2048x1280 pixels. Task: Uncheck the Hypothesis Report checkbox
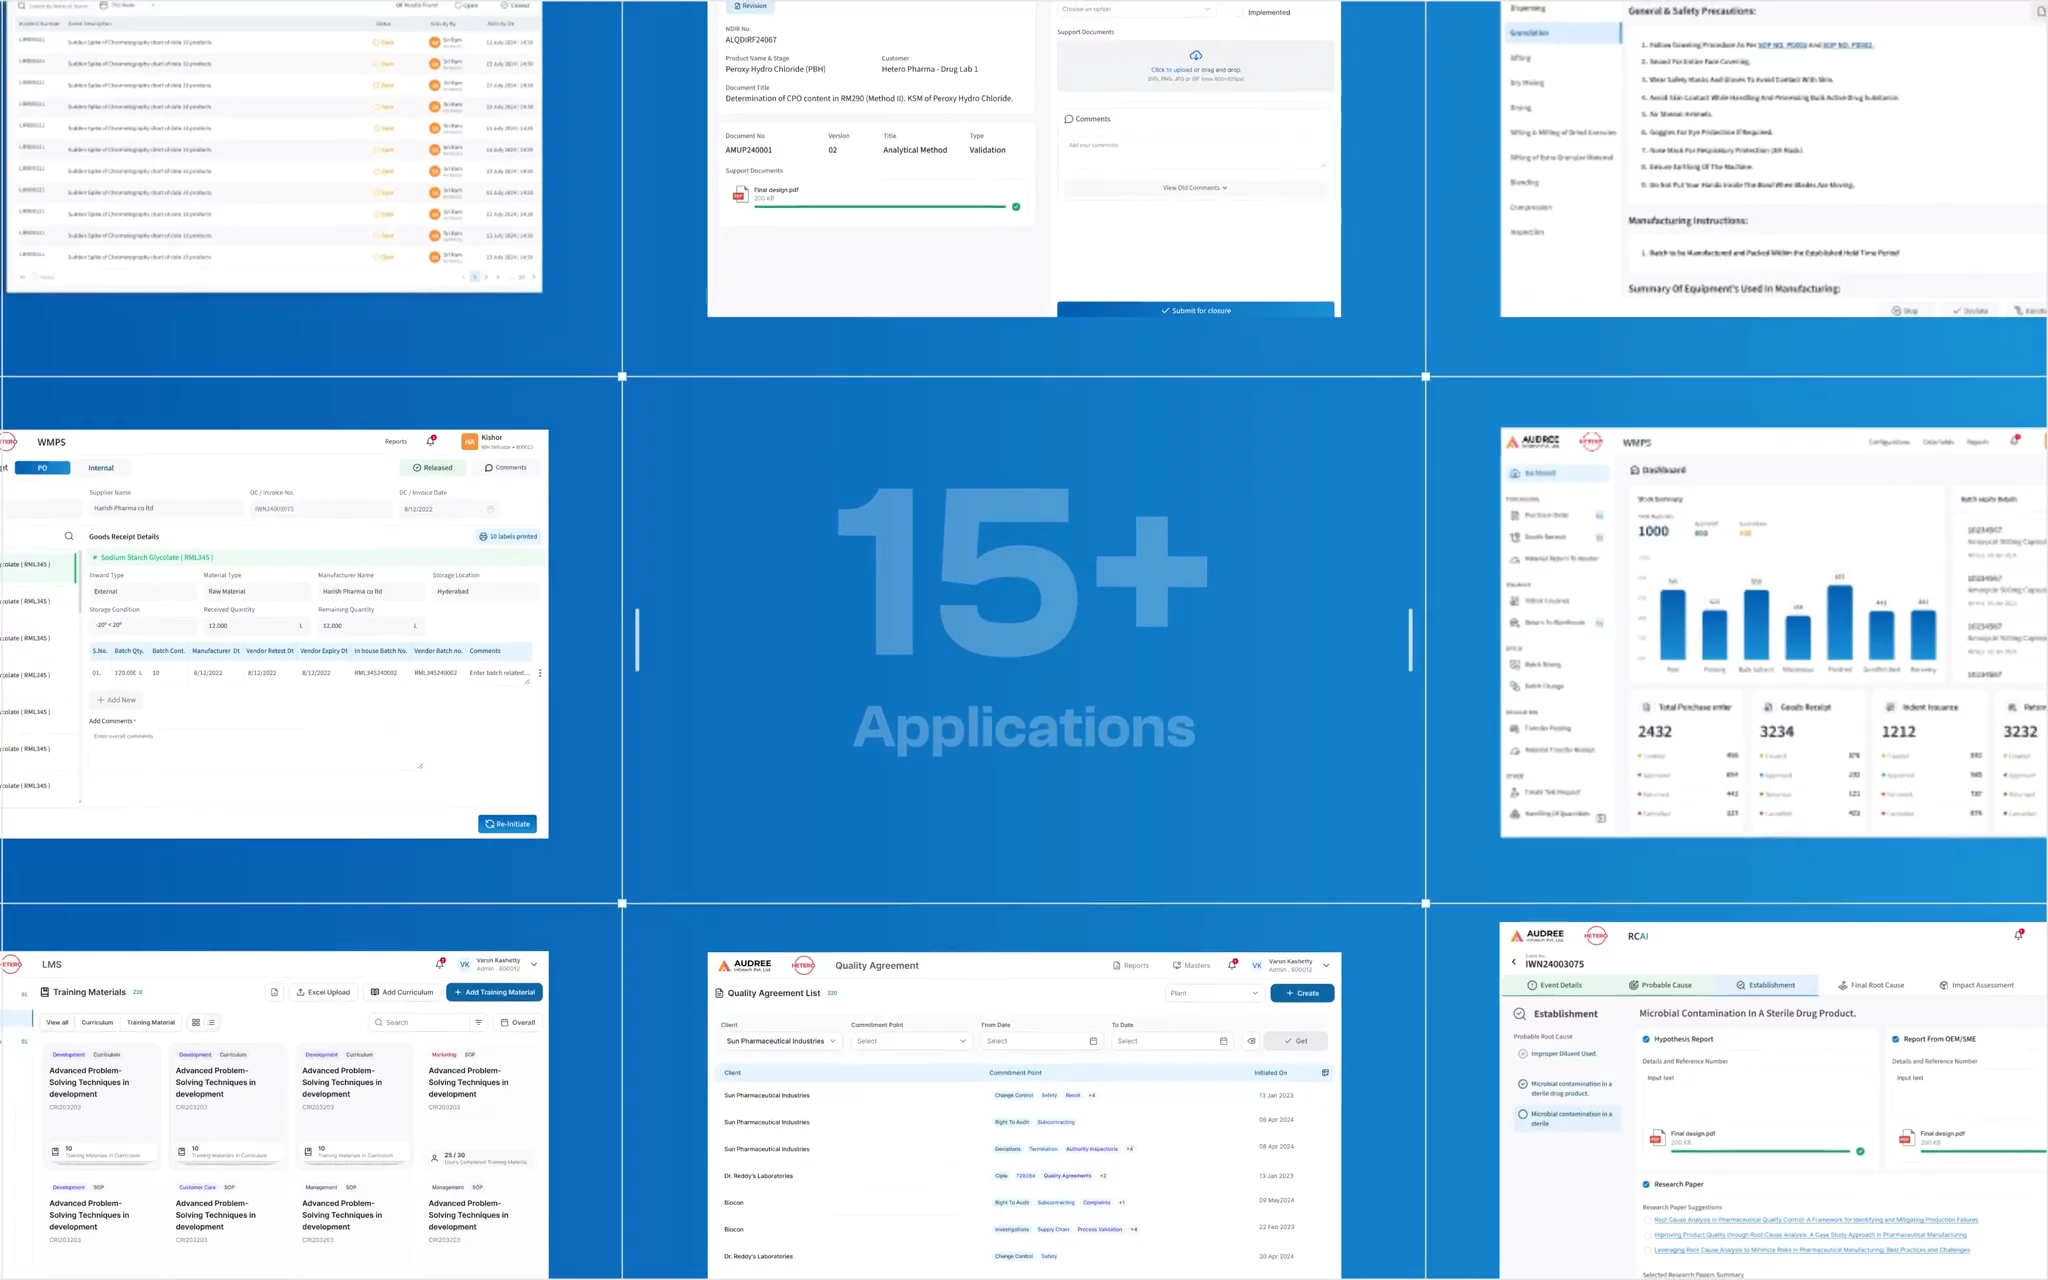click(1646, 1039)
